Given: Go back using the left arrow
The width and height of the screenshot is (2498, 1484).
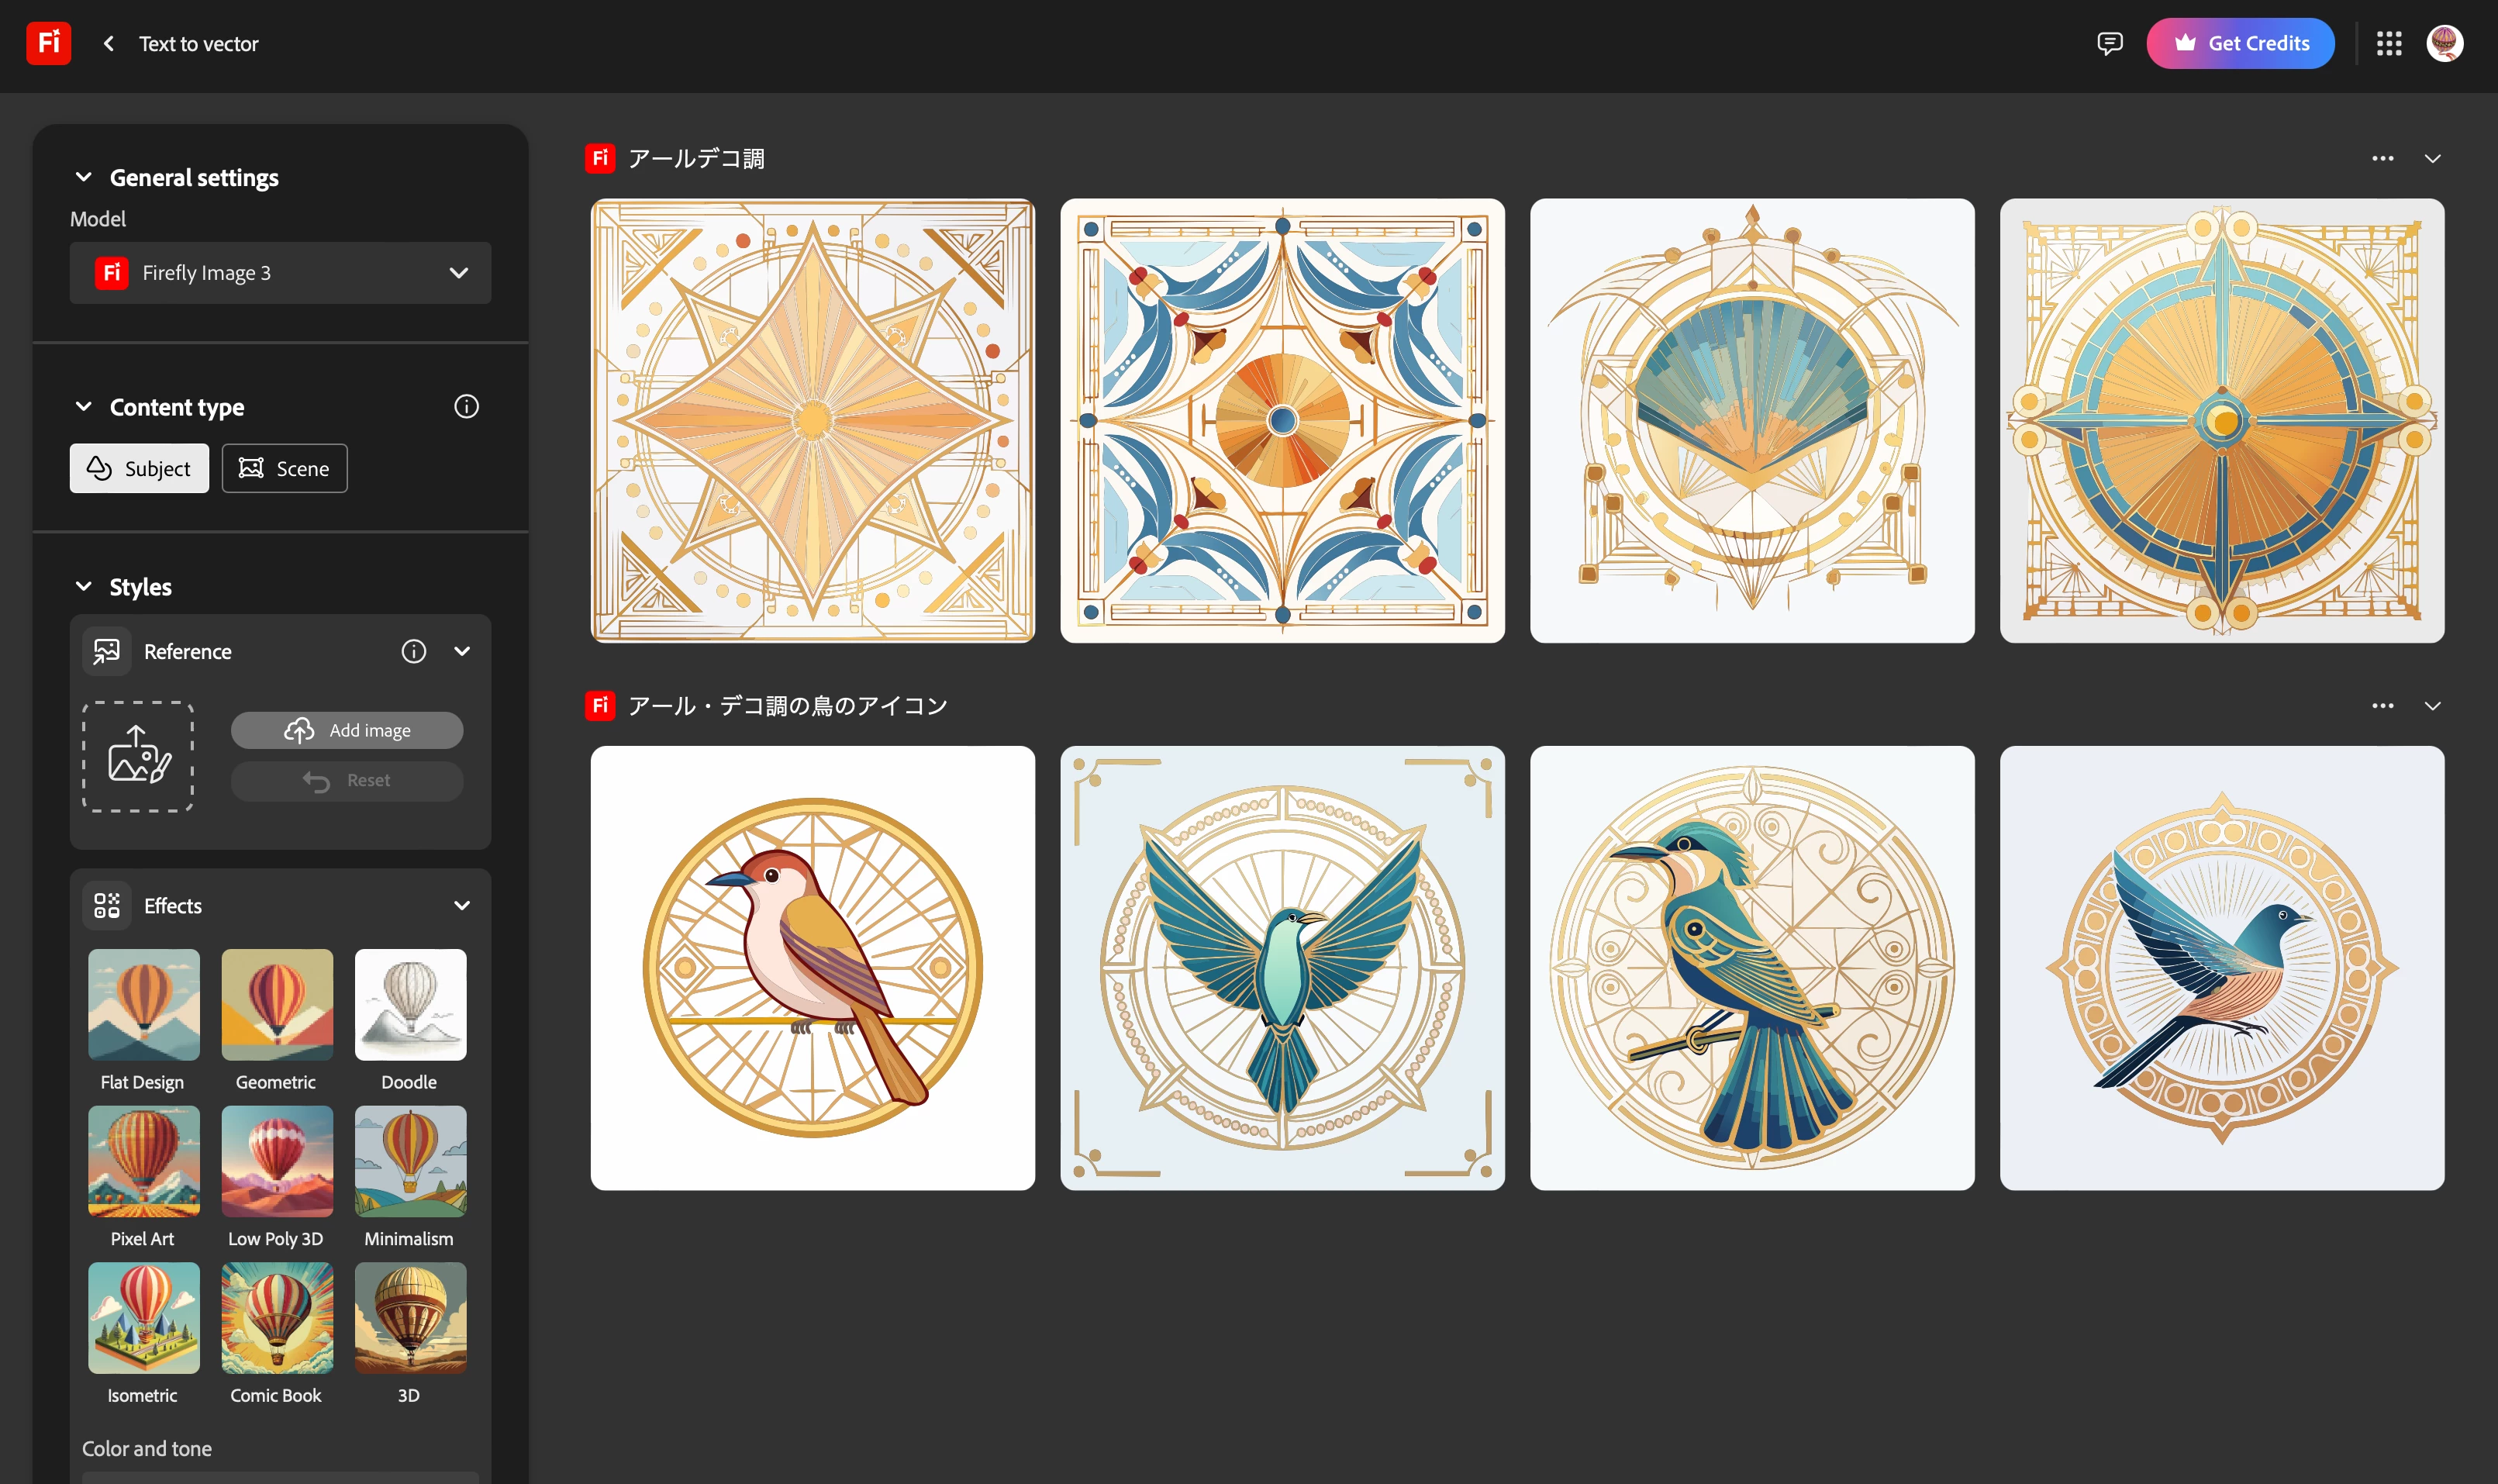Looking at the screenshot, I should tap(108, 44).
